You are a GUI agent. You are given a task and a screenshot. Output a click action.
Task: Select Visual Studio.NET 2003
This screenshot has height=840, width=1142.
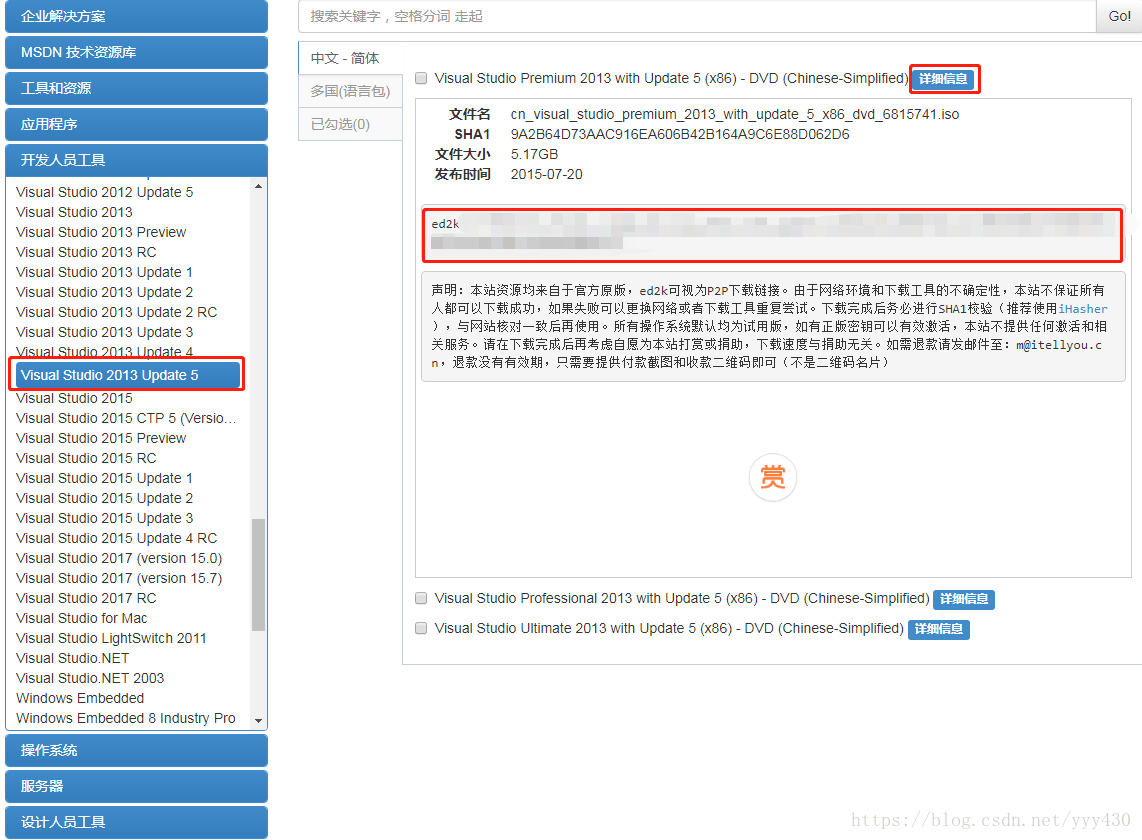tap(90, 678)
